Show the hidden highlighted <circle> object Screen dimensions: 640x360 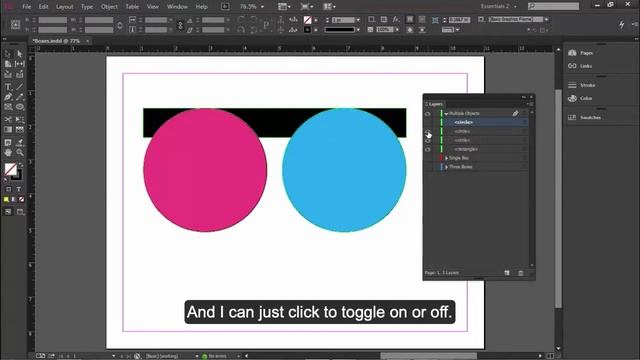tap(428, 122)
